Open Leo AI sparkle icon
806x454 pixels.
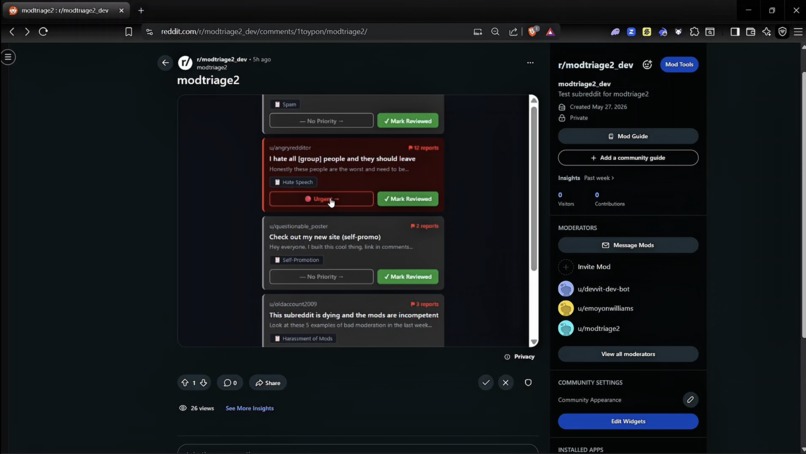[x=766, y=32]
